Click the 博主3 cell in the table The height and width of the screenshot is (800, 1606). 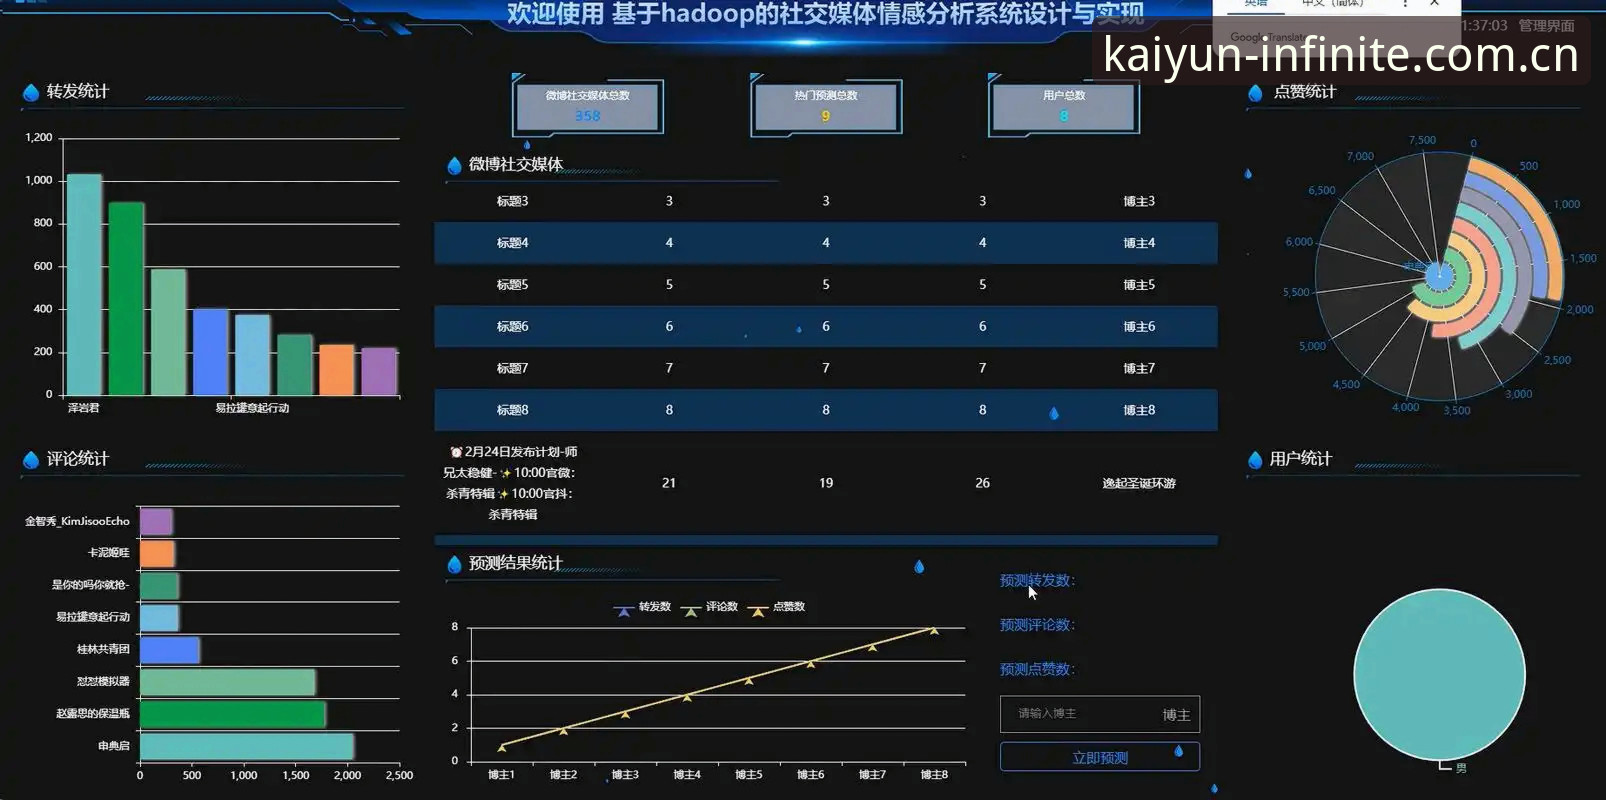coord(1139,201)
